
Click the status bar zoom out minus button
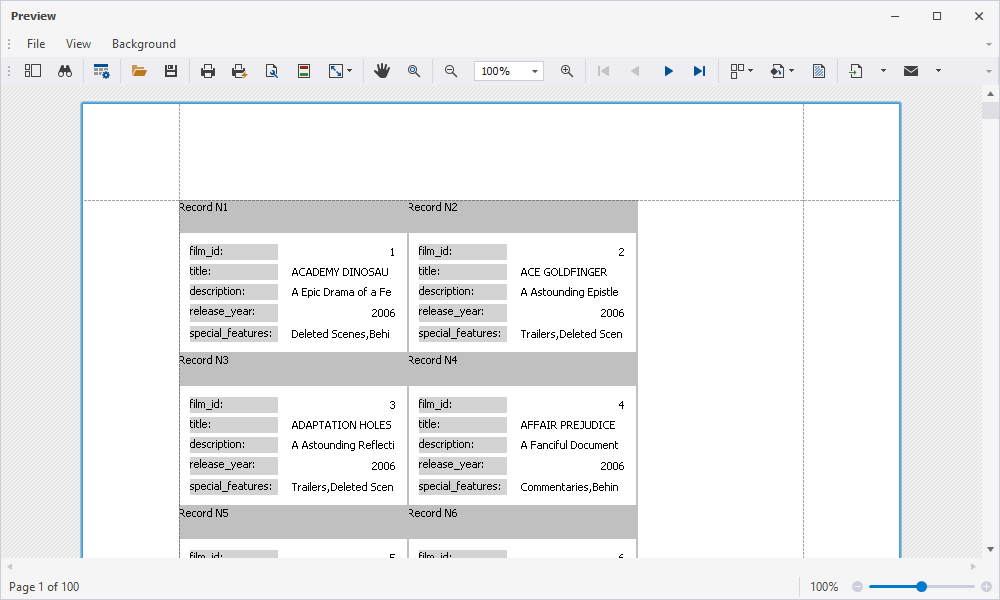point(857,587)
